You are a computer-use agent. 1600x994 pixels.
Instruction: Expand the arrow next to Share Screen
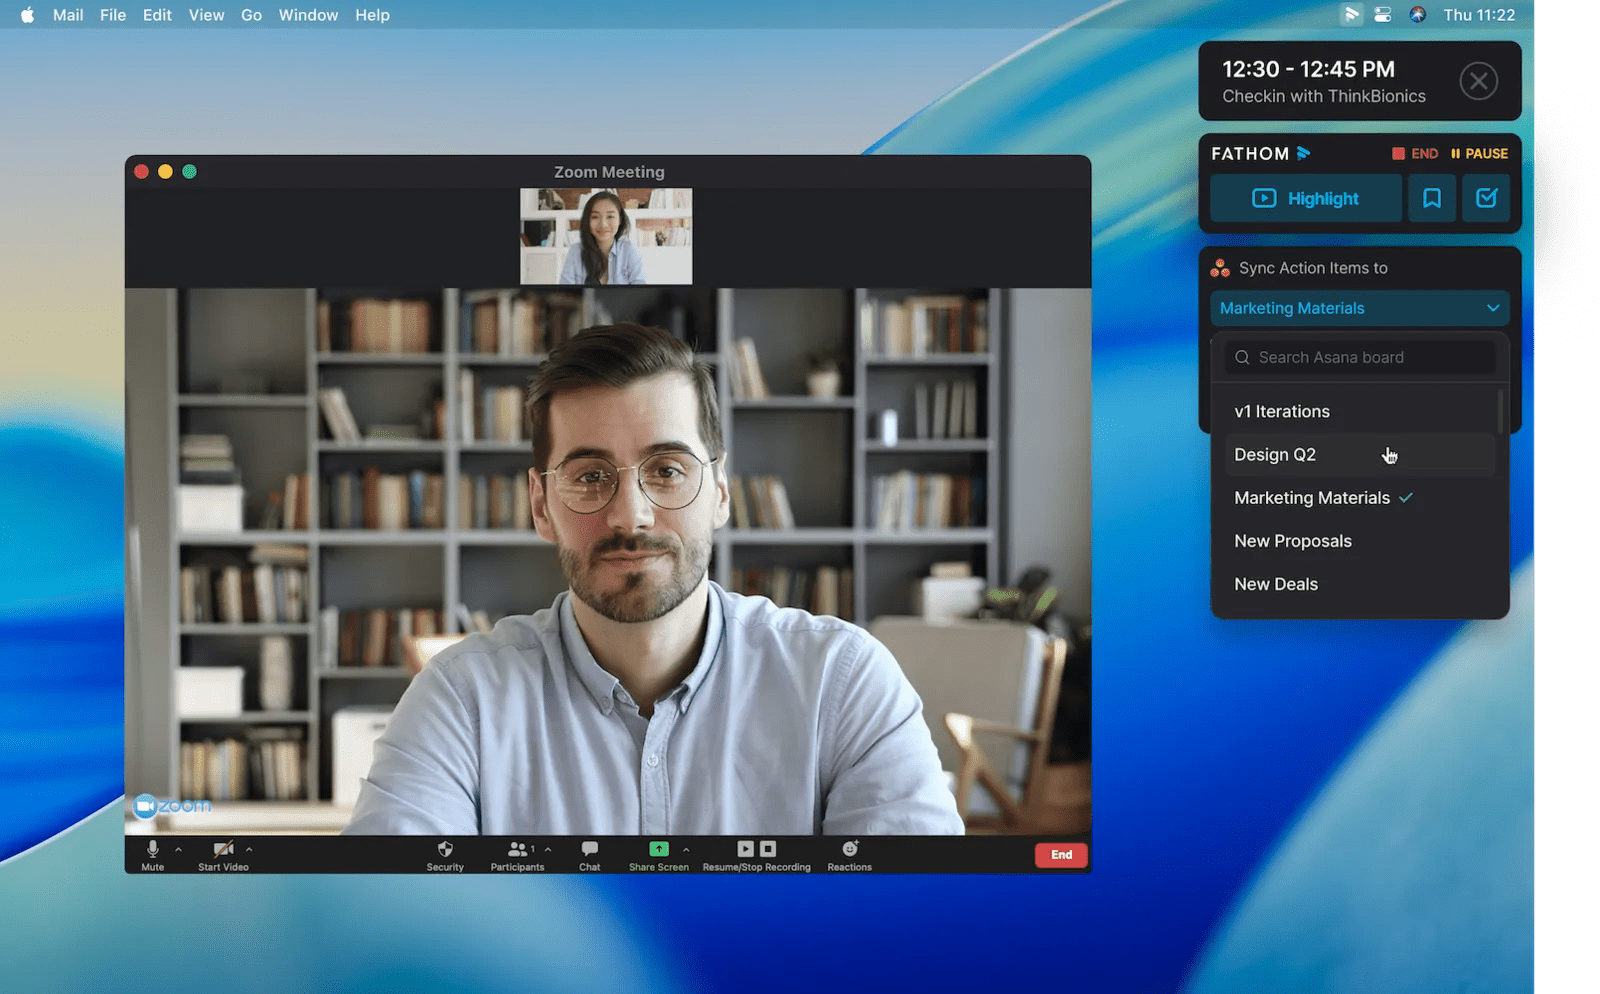click(686, 849)
